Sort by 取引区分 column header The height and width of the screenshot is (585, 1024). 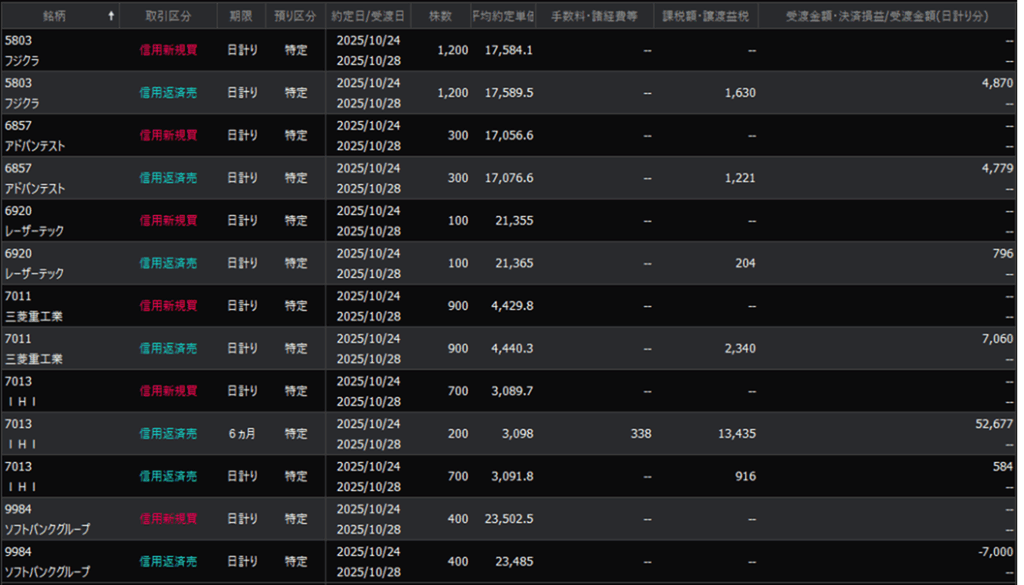(167, 16)
